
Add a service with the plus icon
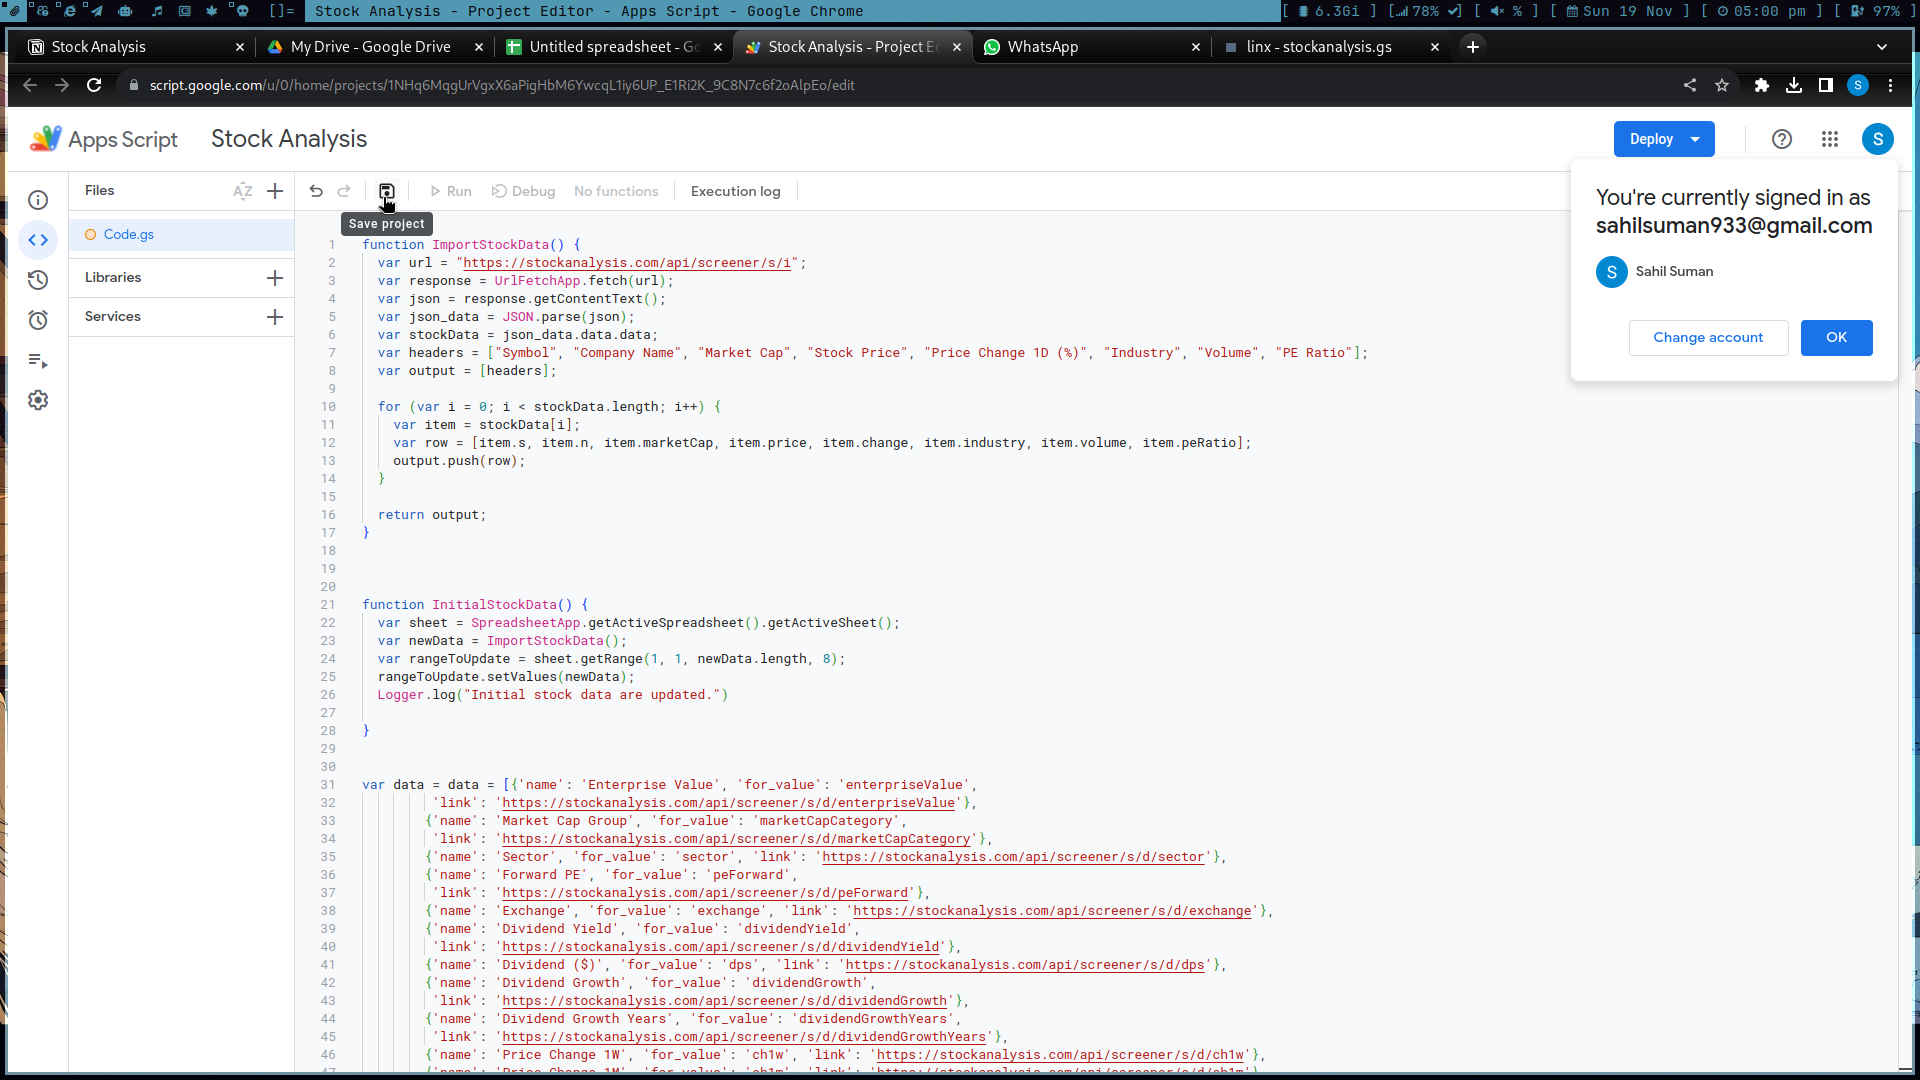coord(275,317)
